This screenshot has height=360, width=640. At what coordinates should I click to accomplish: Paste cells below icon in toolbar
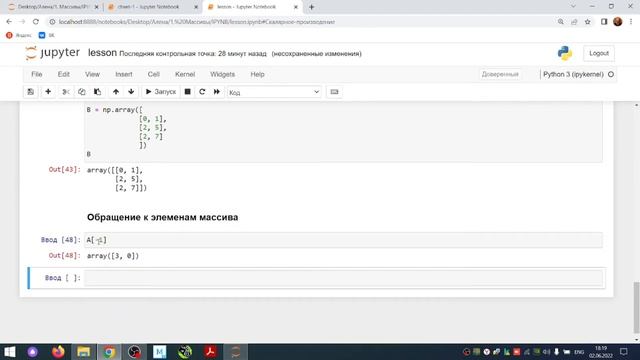(x=98, y=92)
